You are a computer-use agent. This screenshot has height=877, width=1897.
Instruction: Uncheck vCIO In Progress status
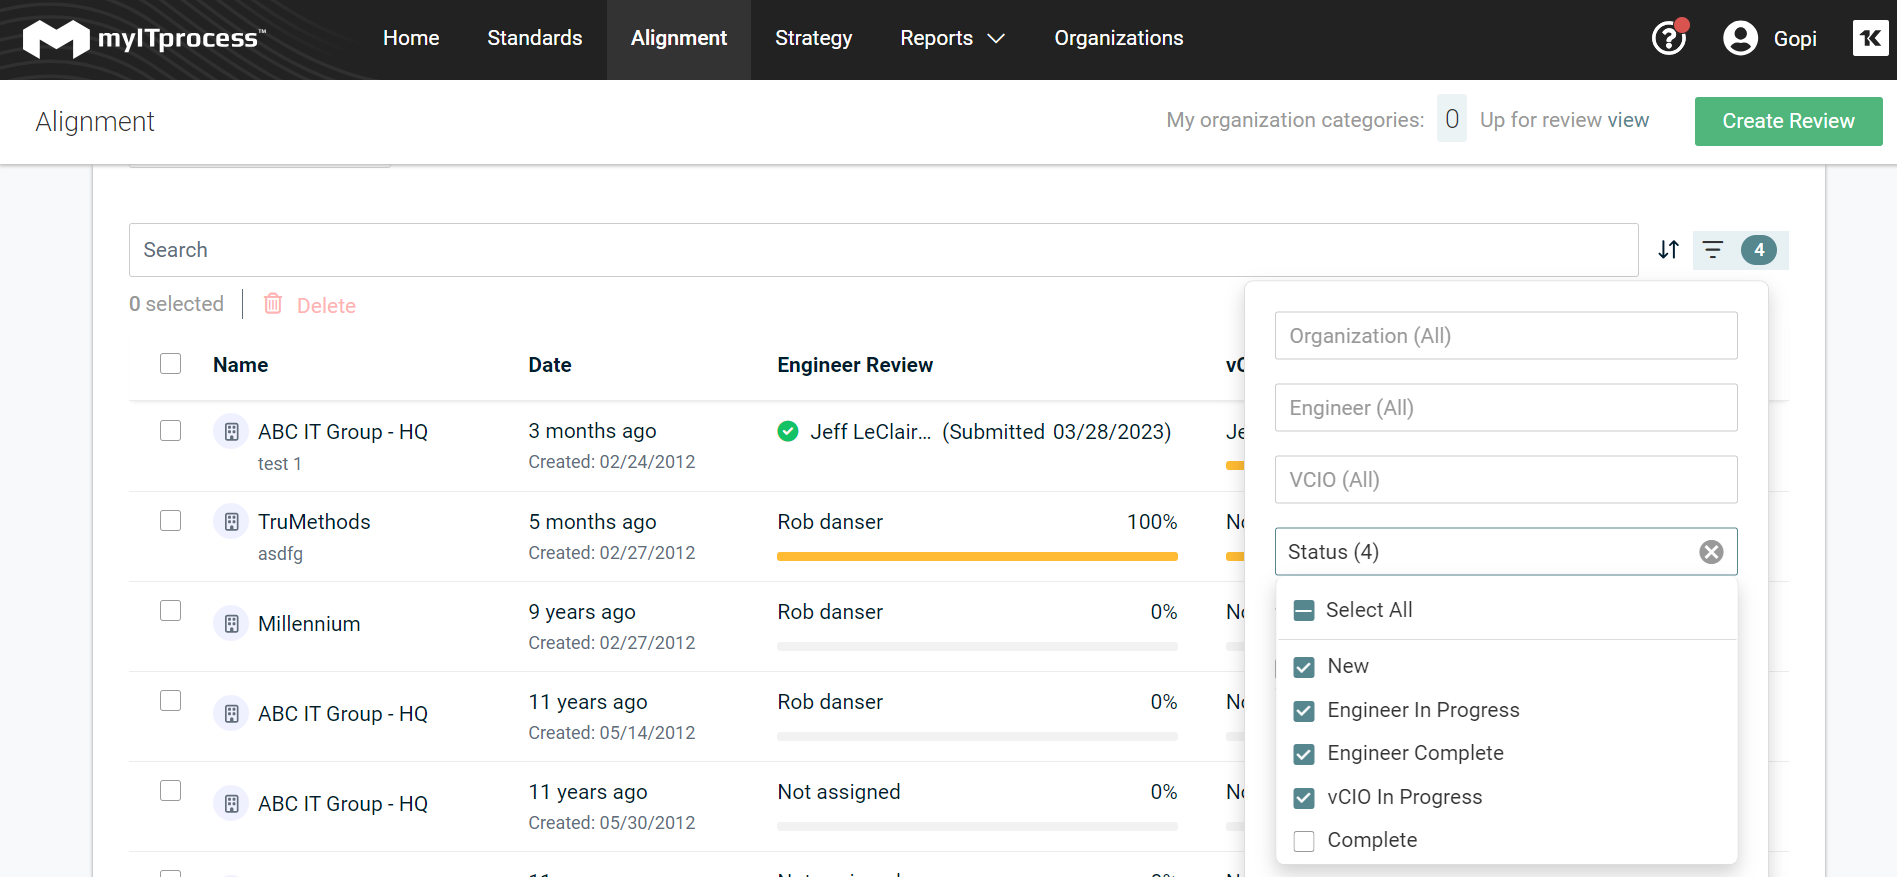click(1304, 798)
